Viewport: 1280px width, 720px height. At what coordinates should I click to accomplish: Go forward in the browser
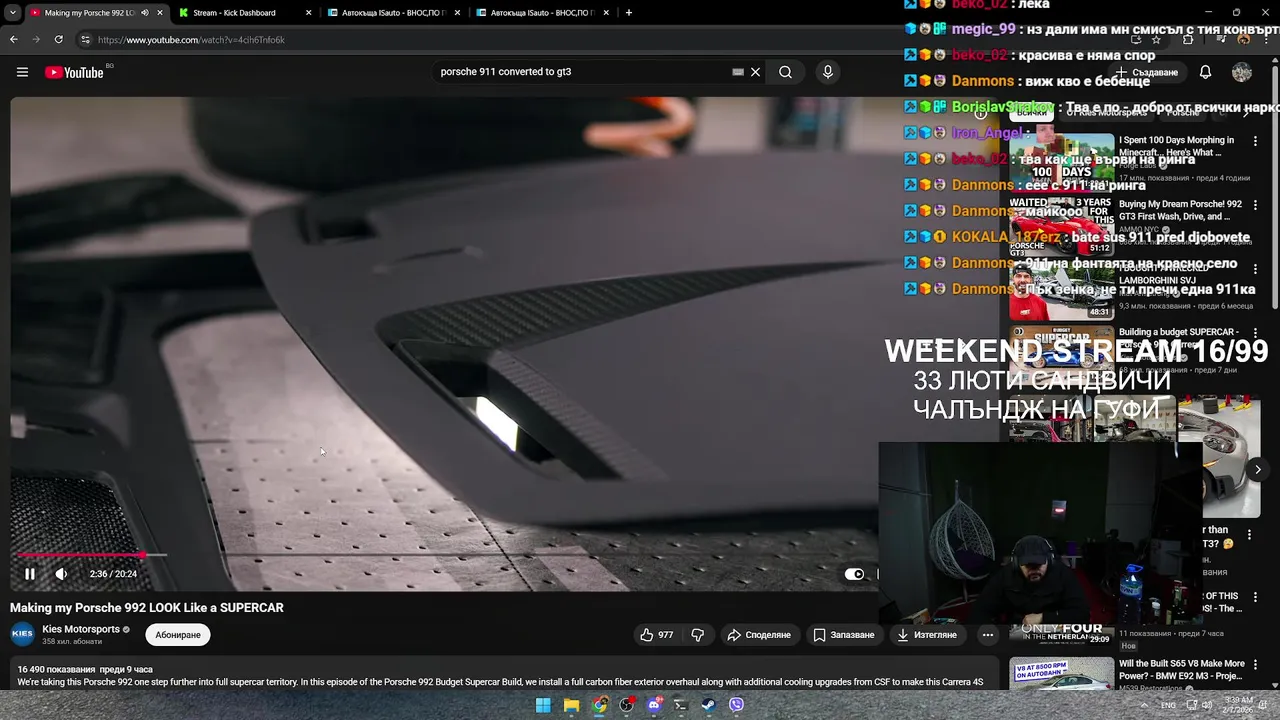36,40
